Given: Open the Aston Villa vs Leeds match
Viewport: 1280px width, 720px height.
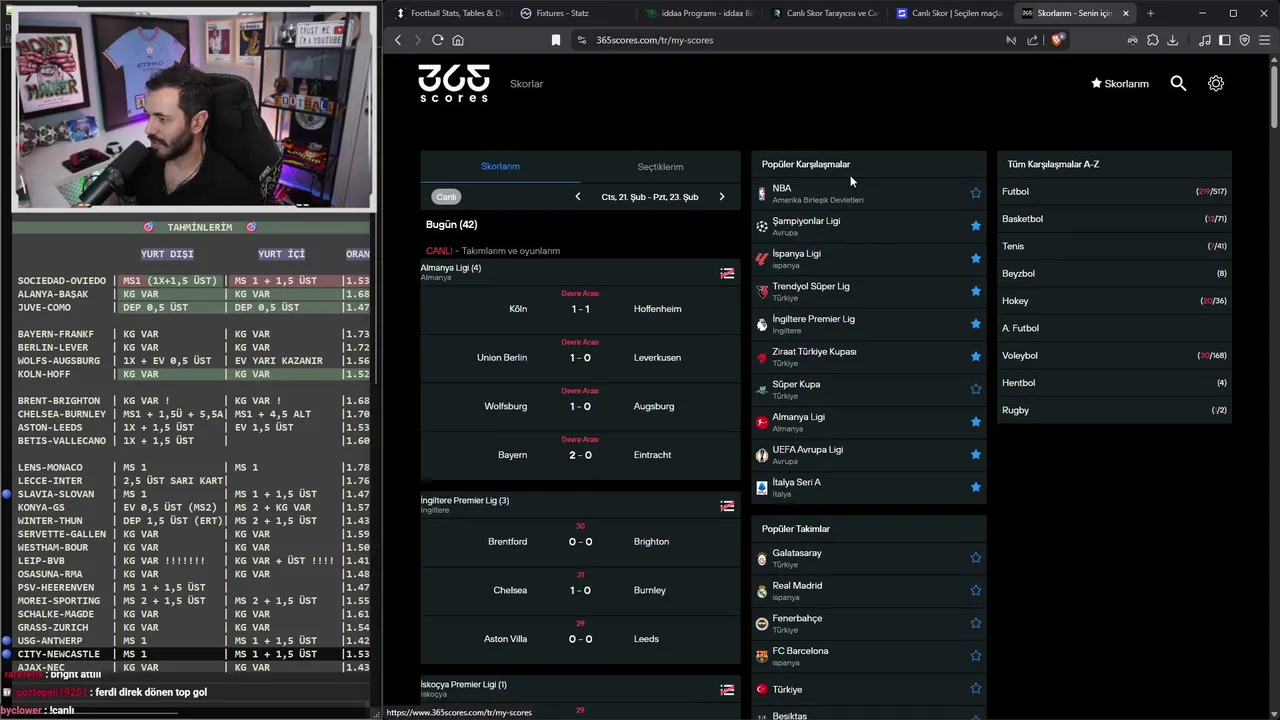Looking at the screenshot, I should click(x=580, y=639).
